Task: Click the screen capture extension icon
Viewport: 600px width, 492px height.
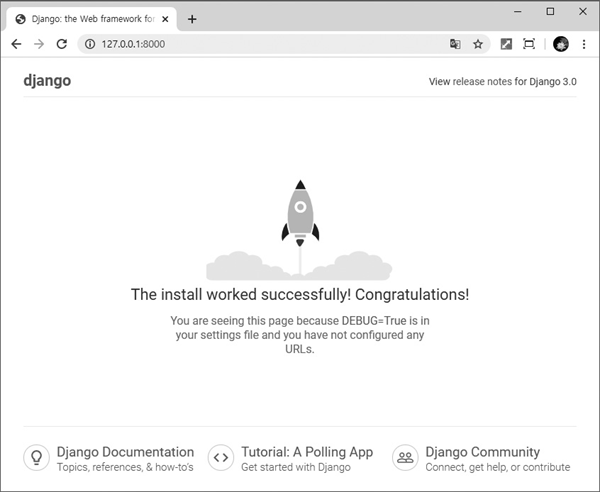Action: pyautogui.click(x=529, y=44)
